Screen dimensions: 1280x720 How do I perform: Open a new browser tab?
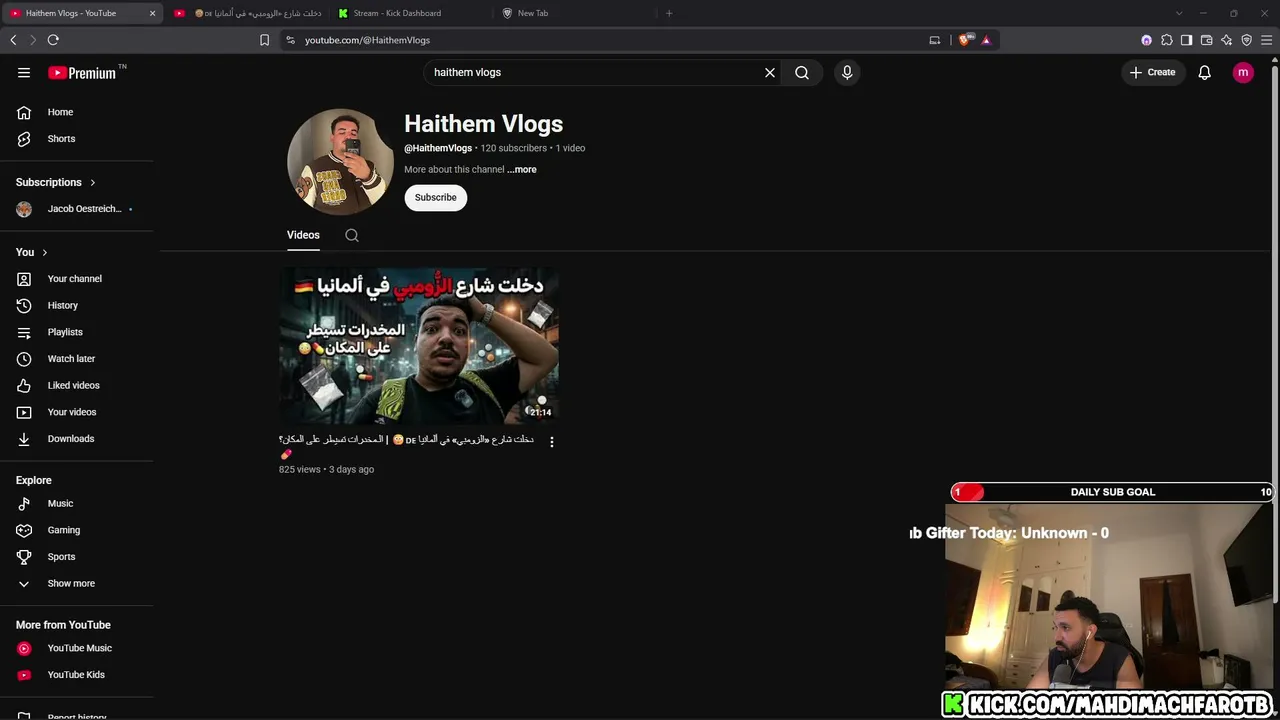(x=669, y=13)
